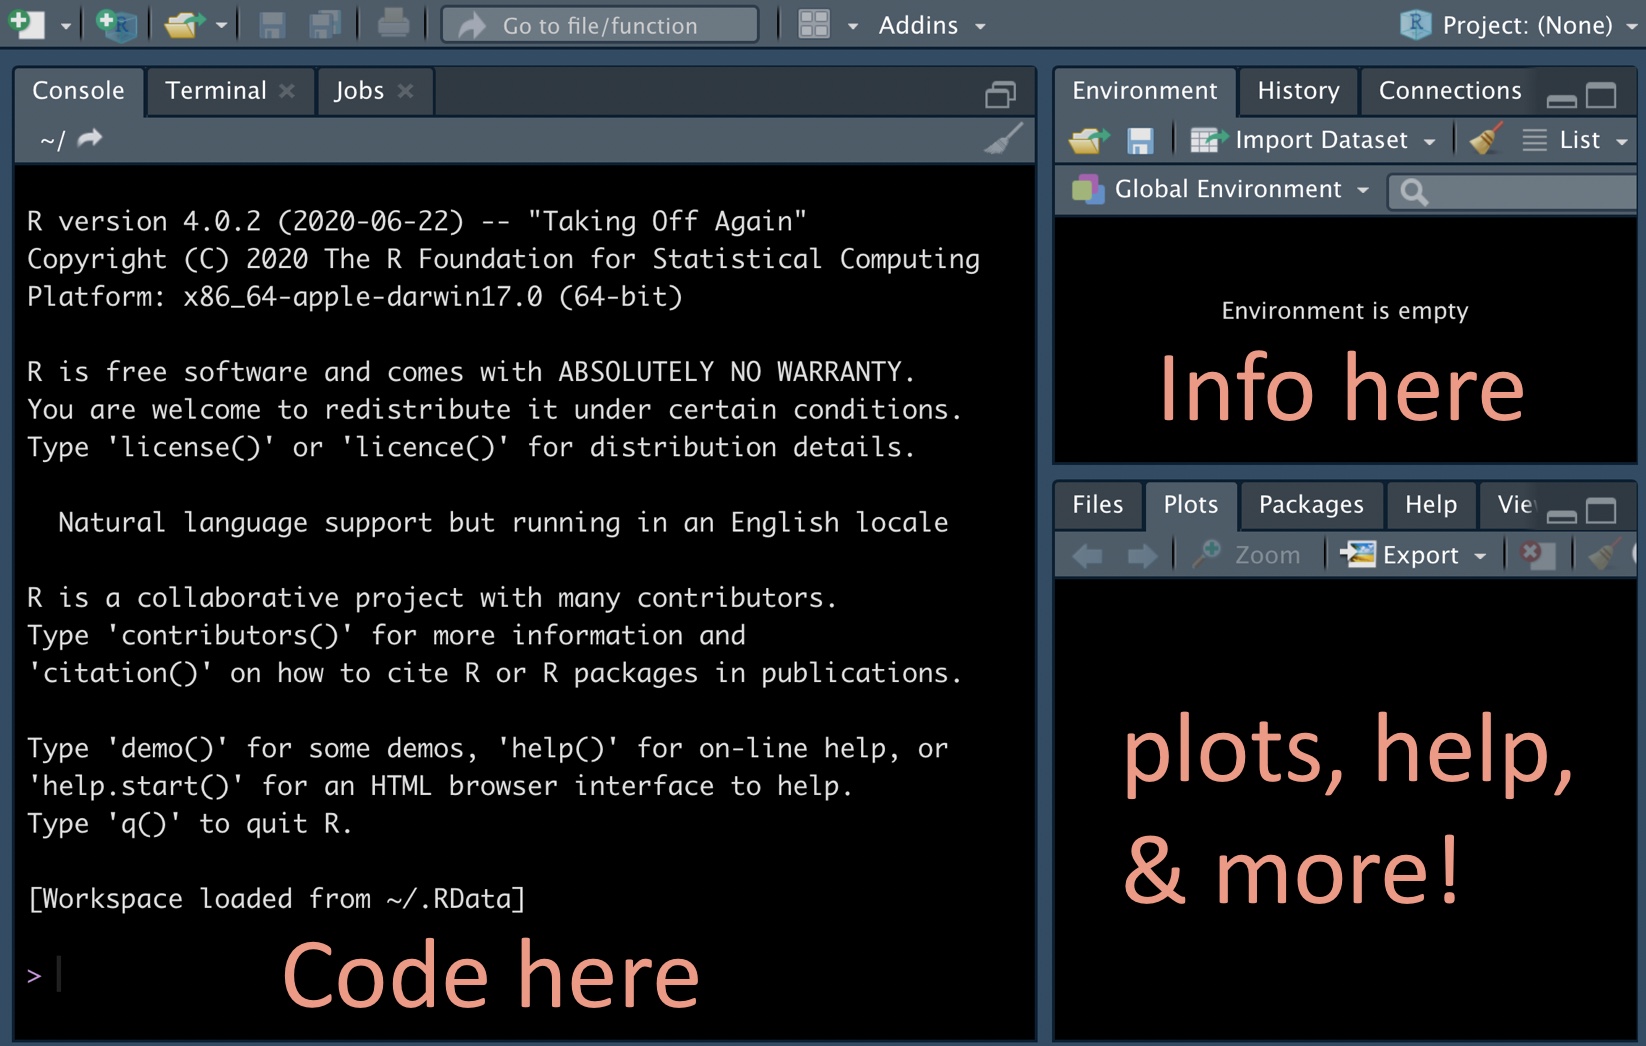Open the Packages tab
The width and height of the screenshot is (1646, 1046).
[x=1310, y=505]
